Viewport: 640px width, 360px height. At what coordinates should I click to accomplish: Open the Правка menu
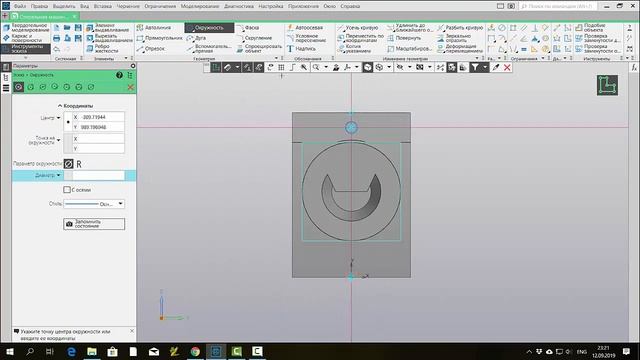point(39,6)
